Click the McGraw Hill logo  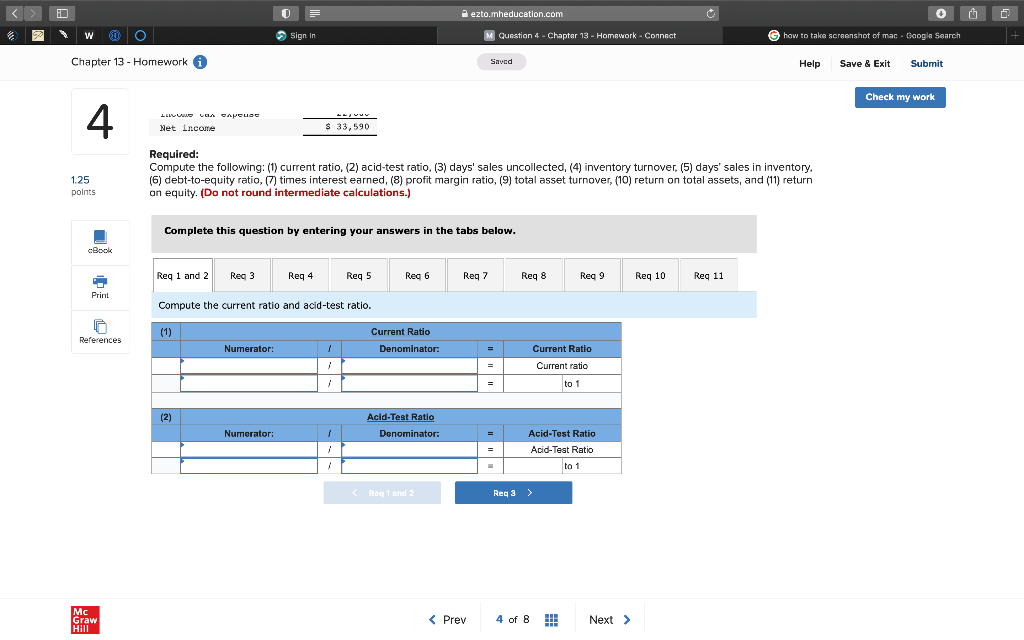coord(86,620)
